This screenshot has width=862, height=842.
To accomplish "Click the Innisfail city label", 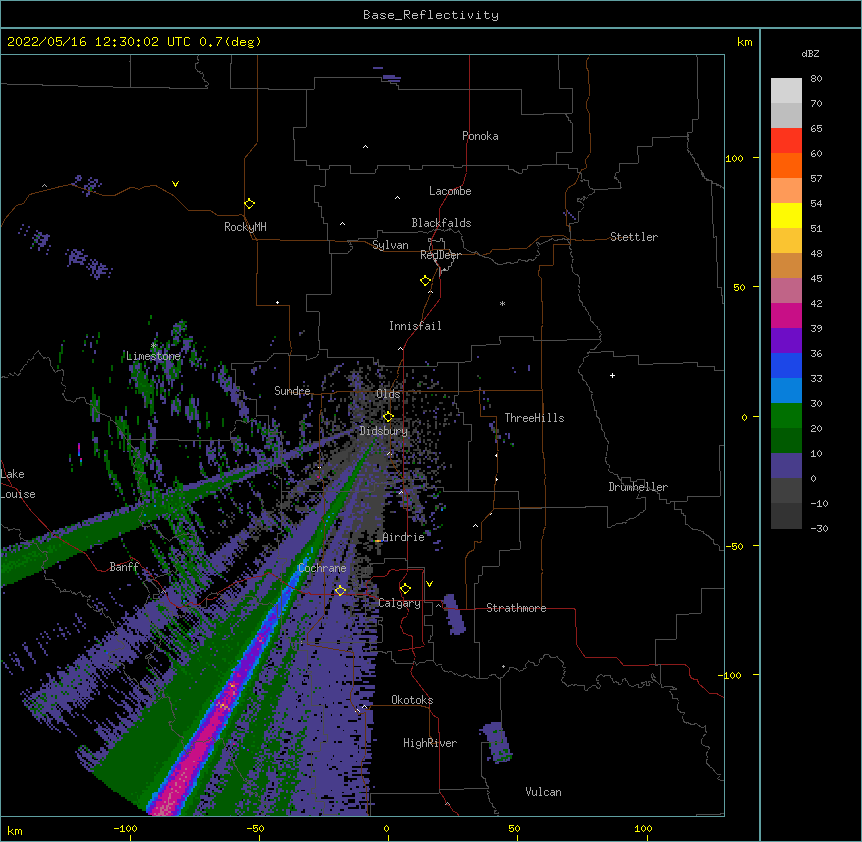I will click(x=415, y=326).
